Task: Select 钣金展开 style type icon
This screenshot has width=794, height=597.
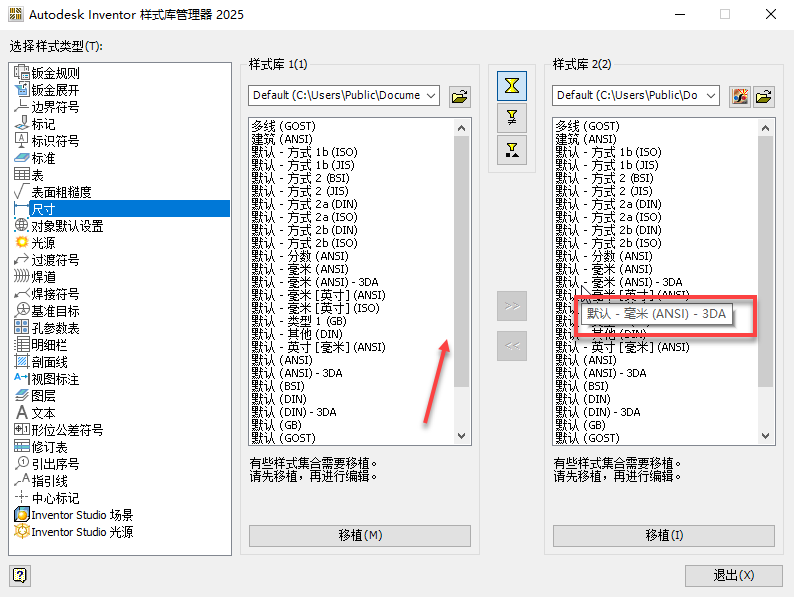Action: 21,90
